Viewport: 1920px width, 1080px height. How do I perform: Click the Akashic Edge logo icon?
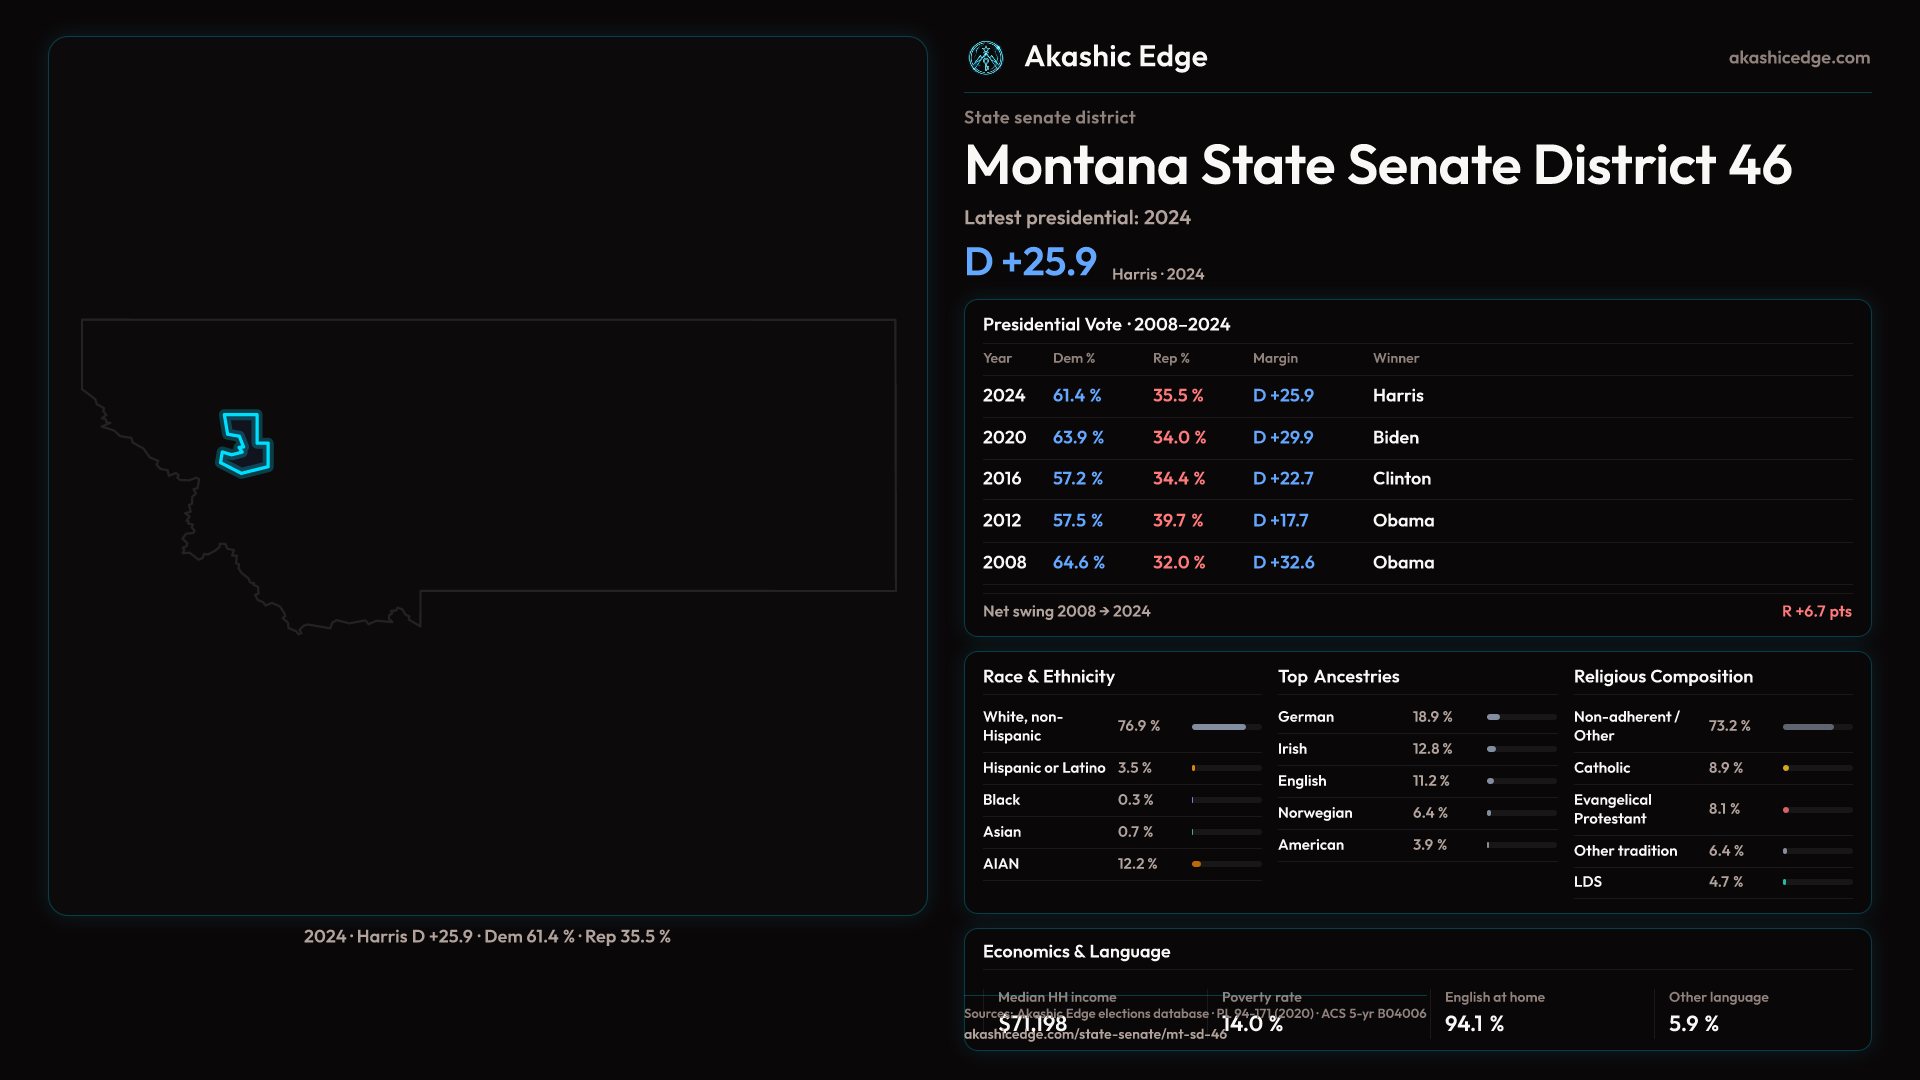click(986, 58)
